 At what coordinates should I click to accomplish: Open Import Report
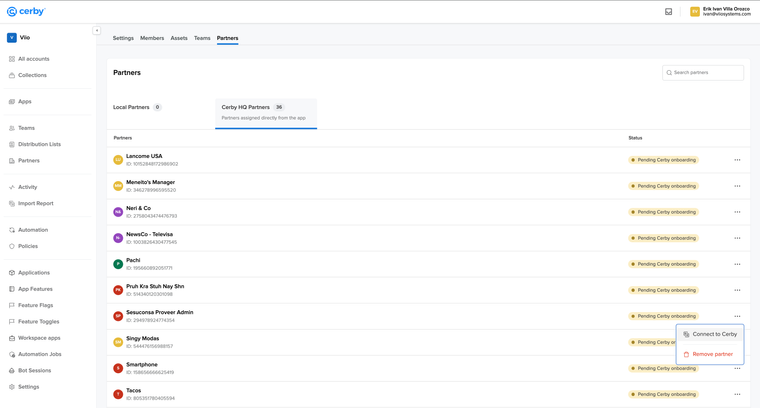tap(31, 204)
